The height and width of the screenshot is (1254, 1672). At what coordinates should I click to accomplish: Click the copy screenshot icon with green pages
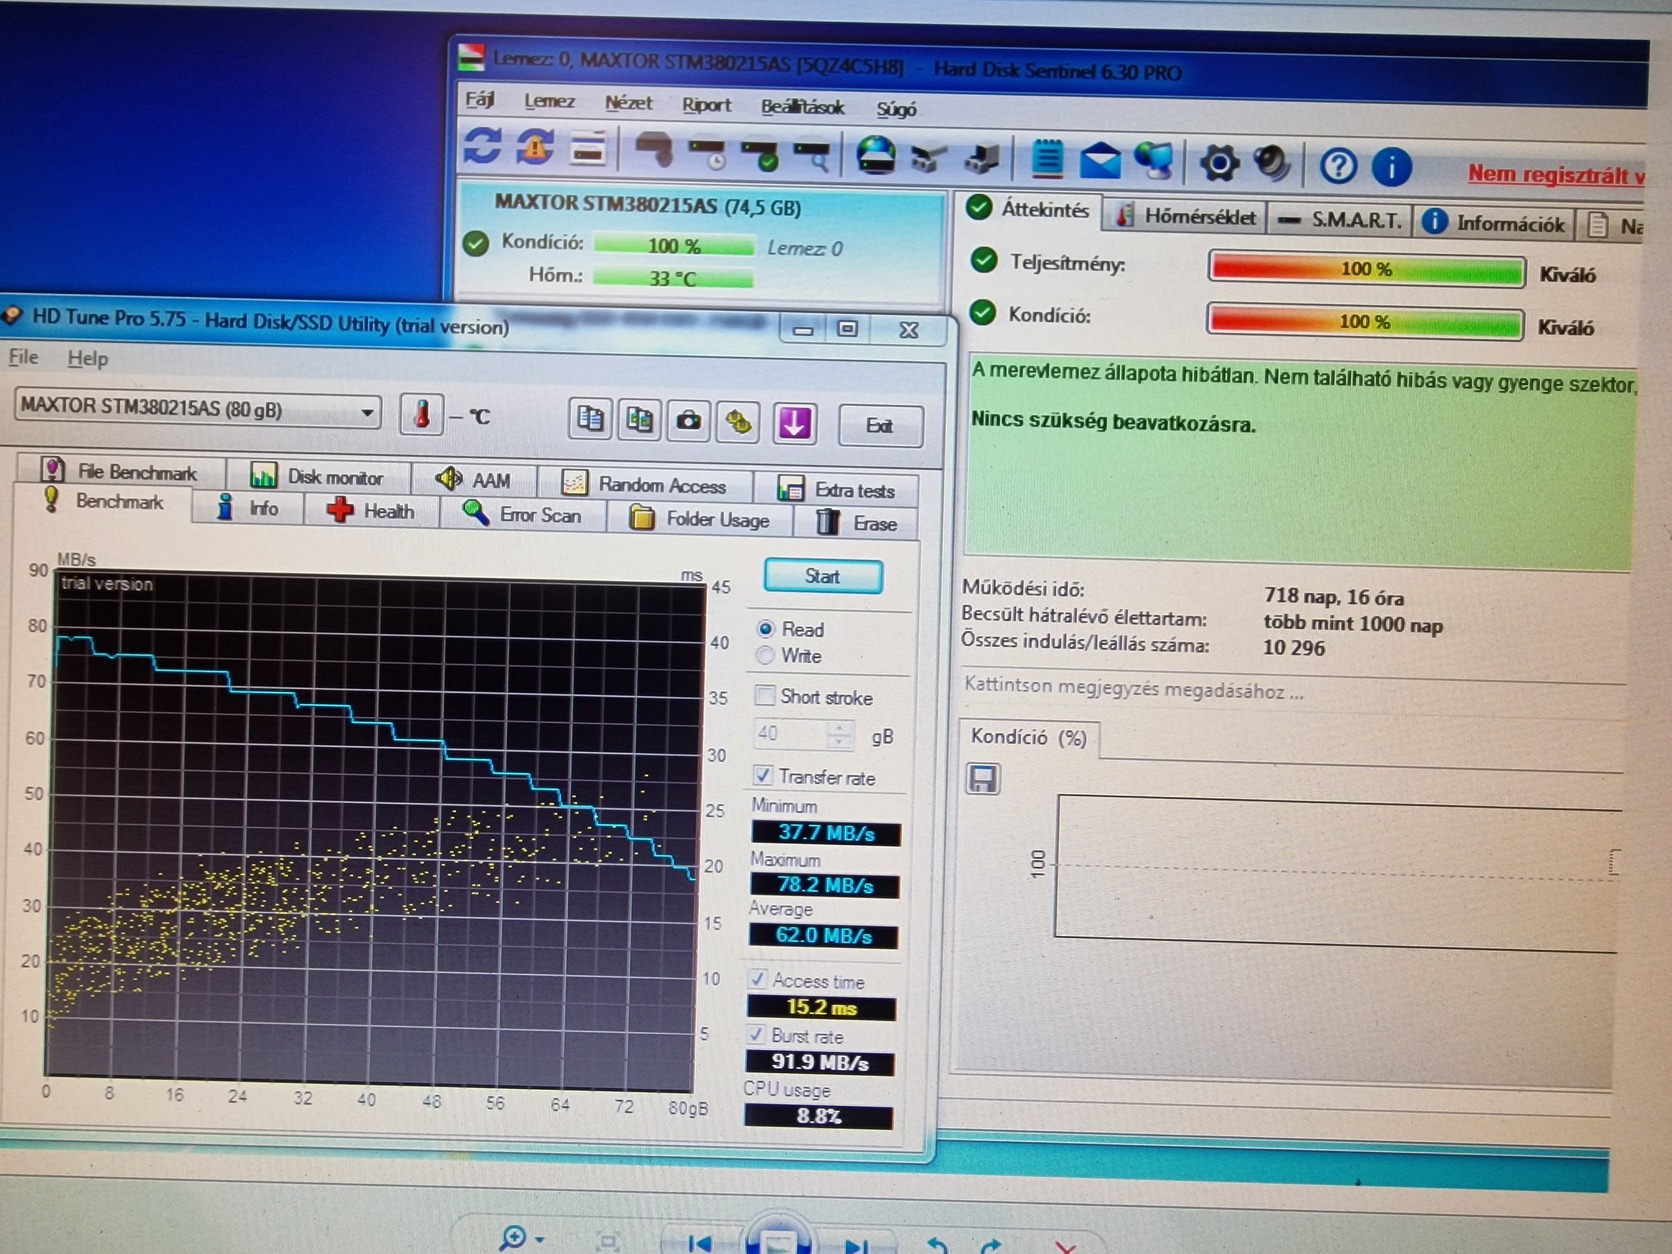click(640, 420)
